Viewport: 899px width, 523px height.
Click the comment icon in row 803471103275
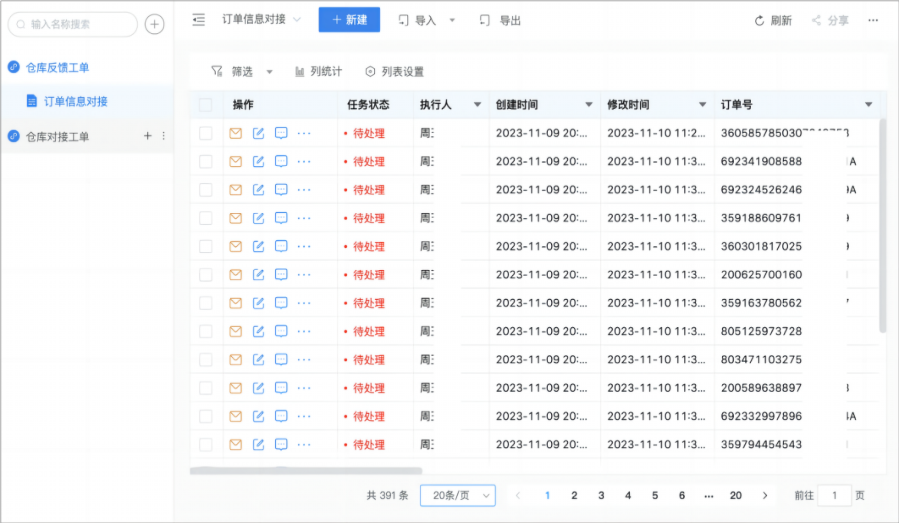[x=281, y=360]
